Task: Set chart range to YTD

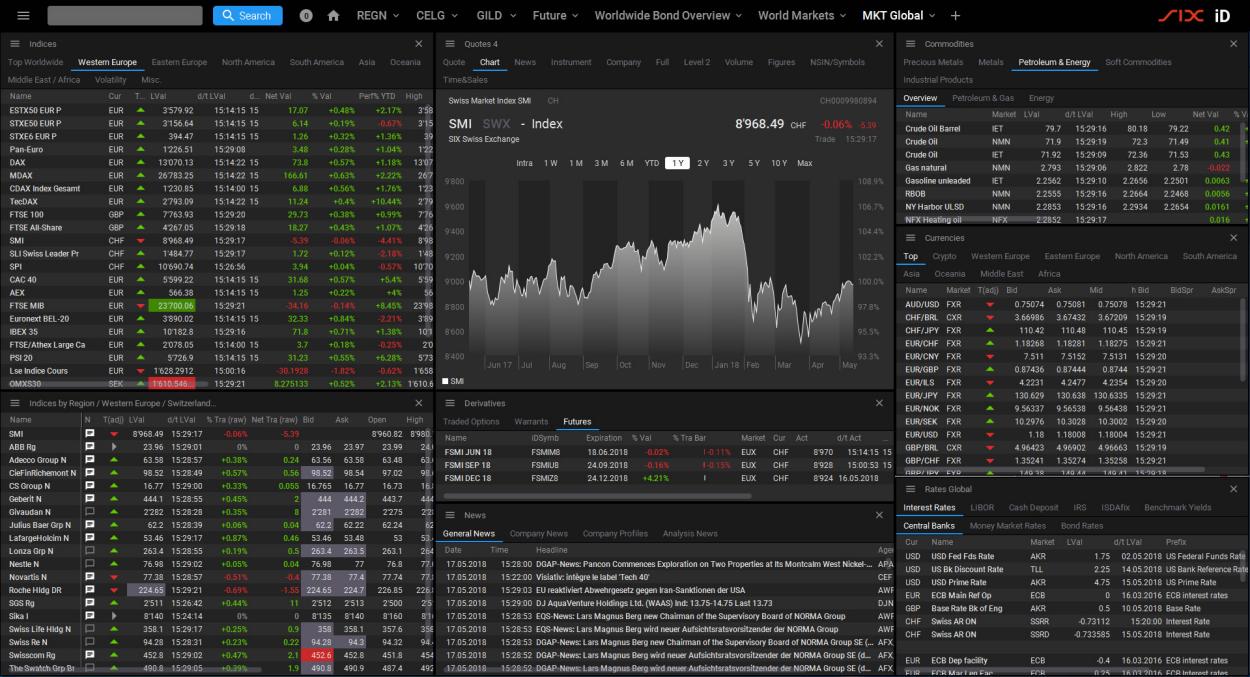Action: click(652, 163)
